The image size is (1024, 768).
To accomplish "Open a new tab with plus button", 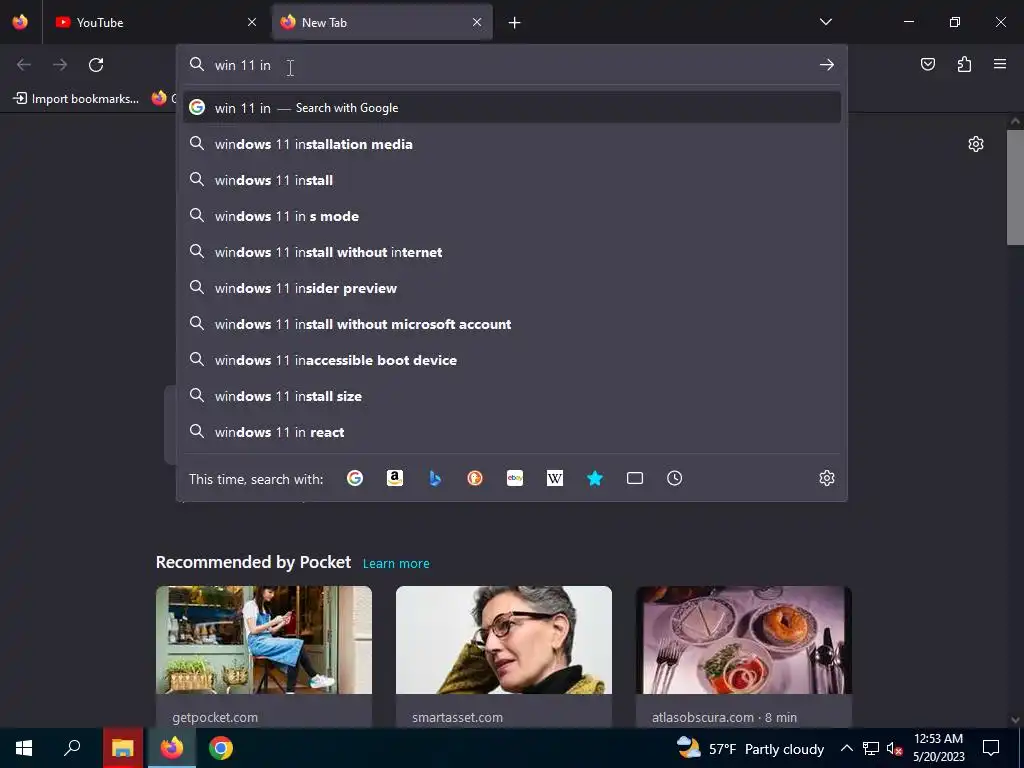I will tap(515, 23).
